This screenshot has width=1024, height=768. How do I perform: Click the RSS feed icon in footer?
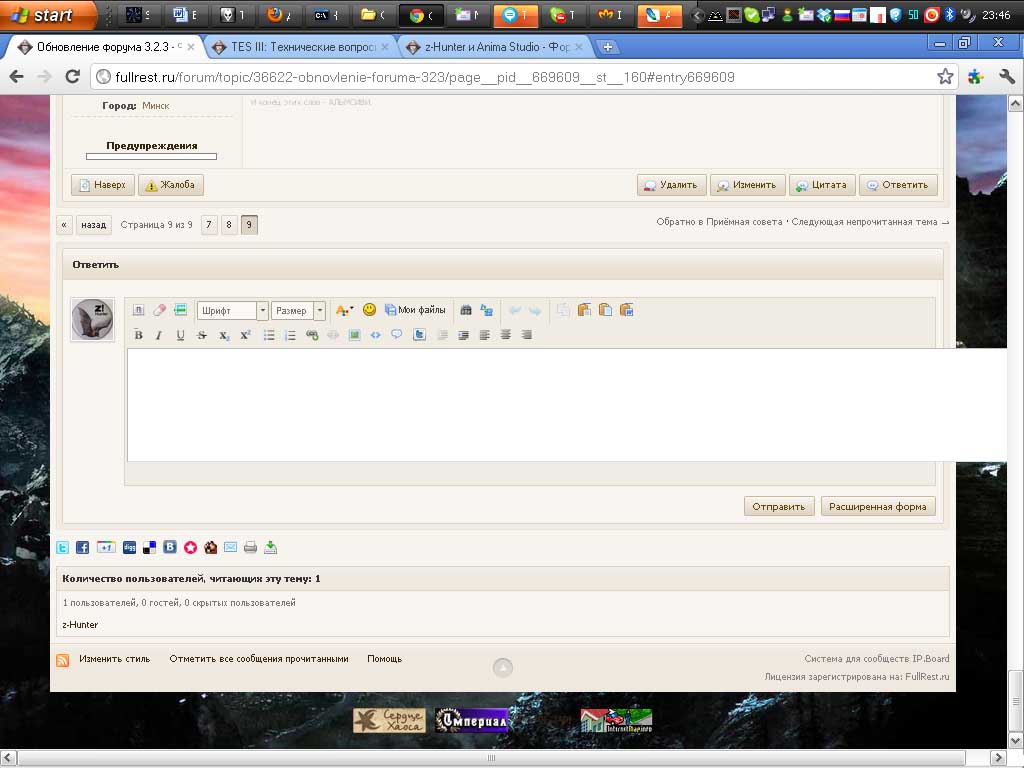(62, 660)
